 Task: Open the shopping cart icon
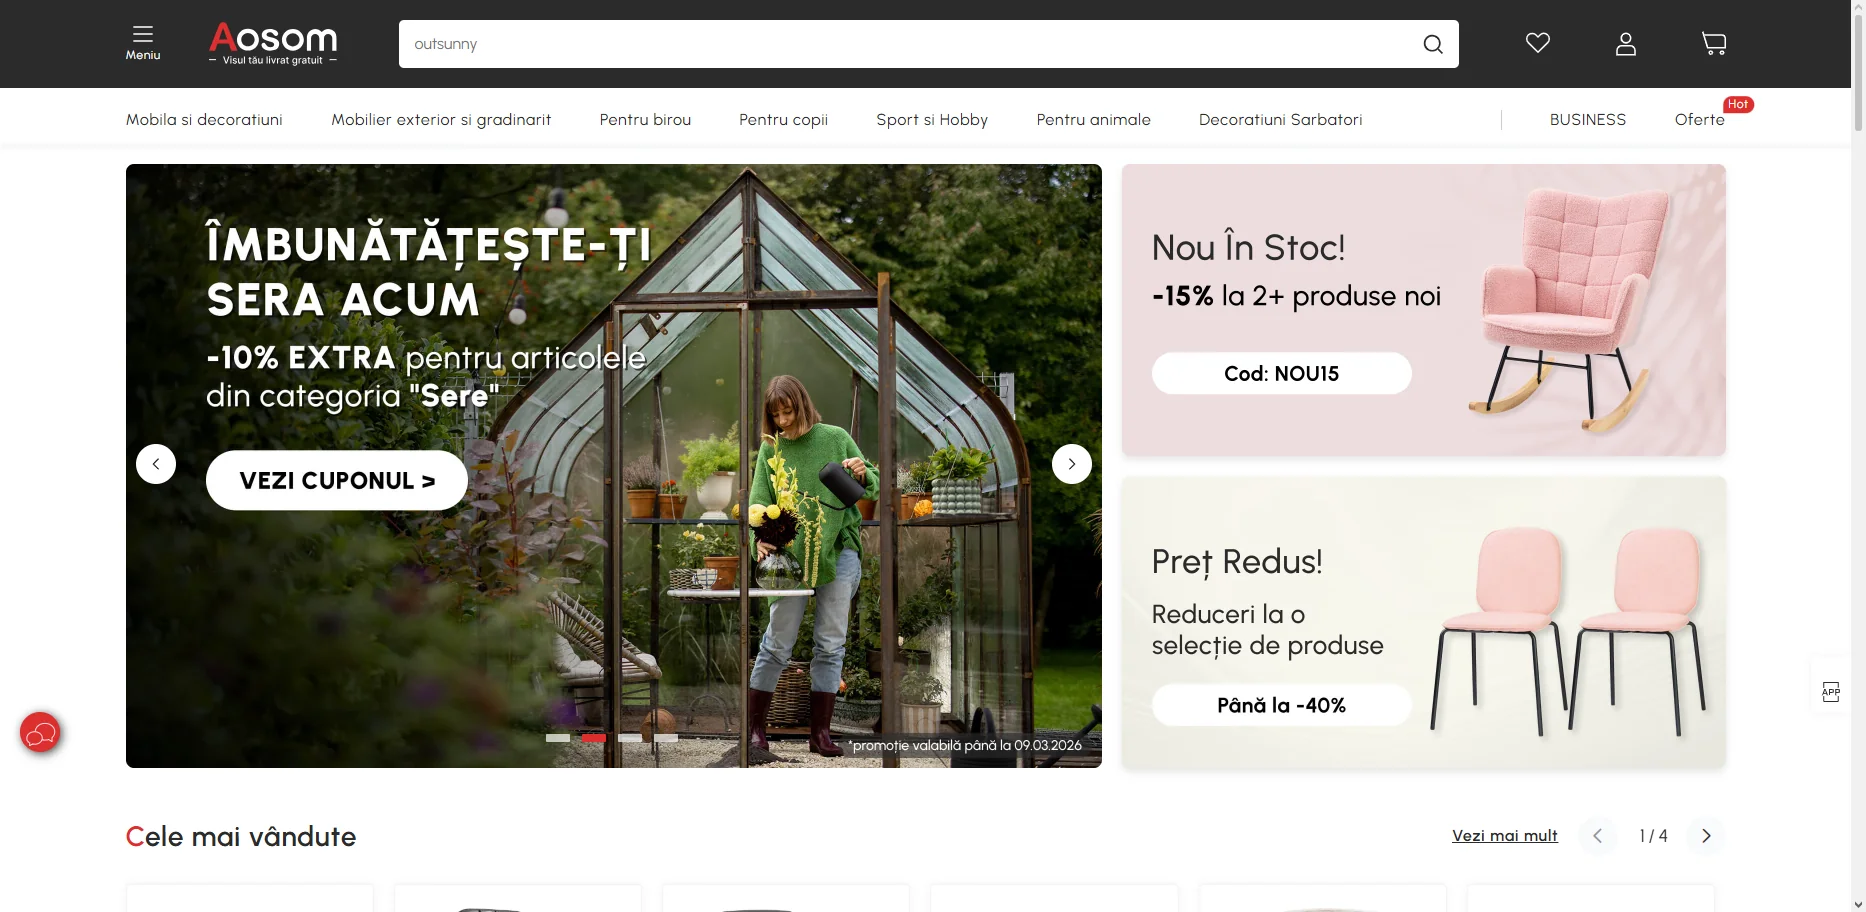(x=1713, y=43)
